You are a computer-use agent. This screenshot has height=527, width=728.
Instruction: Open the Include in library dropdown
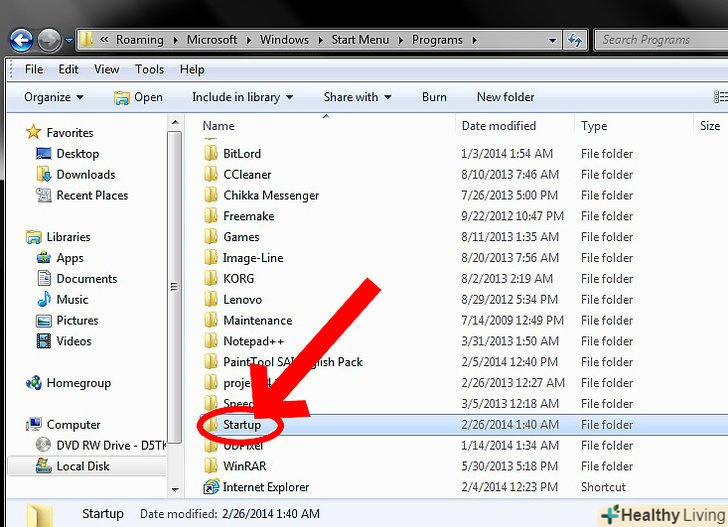(242, 97)
